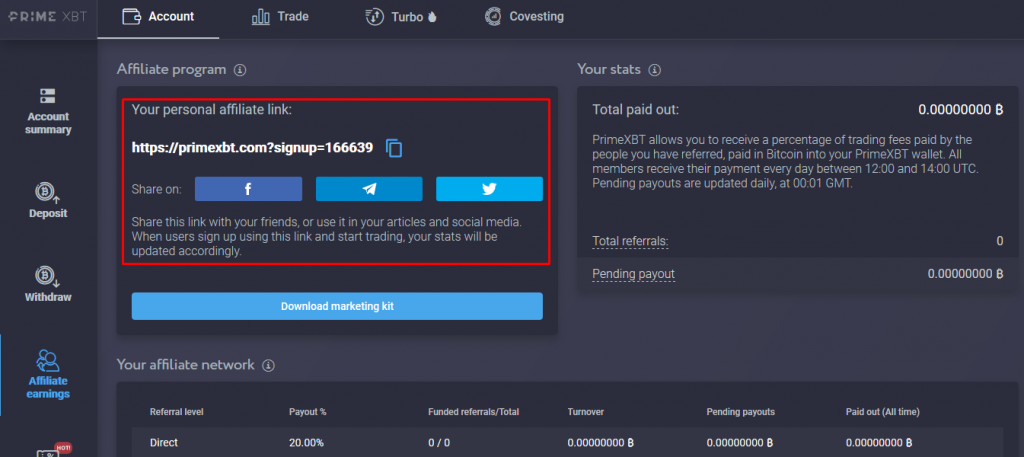Open Account summary in sidebar
The height and width of the screenshot is (457, 1024).
click(x=48, y=112)
